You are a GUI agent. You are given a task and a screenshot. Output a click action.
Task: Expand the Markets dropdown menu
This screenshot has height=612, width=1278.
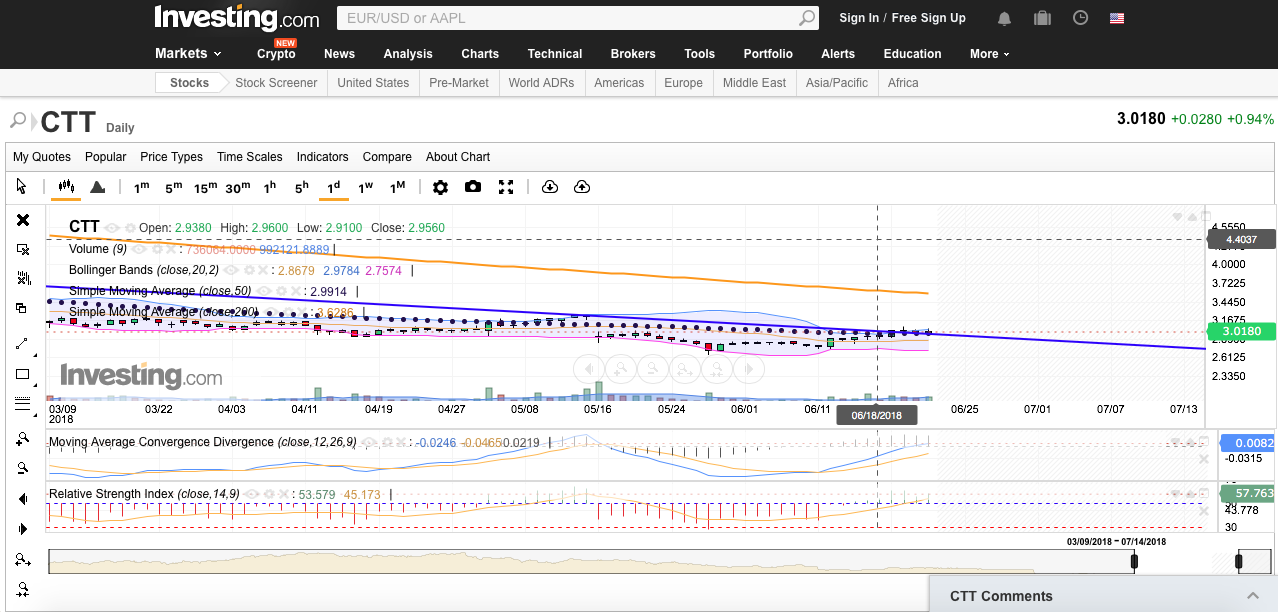[x=188, y=54]
